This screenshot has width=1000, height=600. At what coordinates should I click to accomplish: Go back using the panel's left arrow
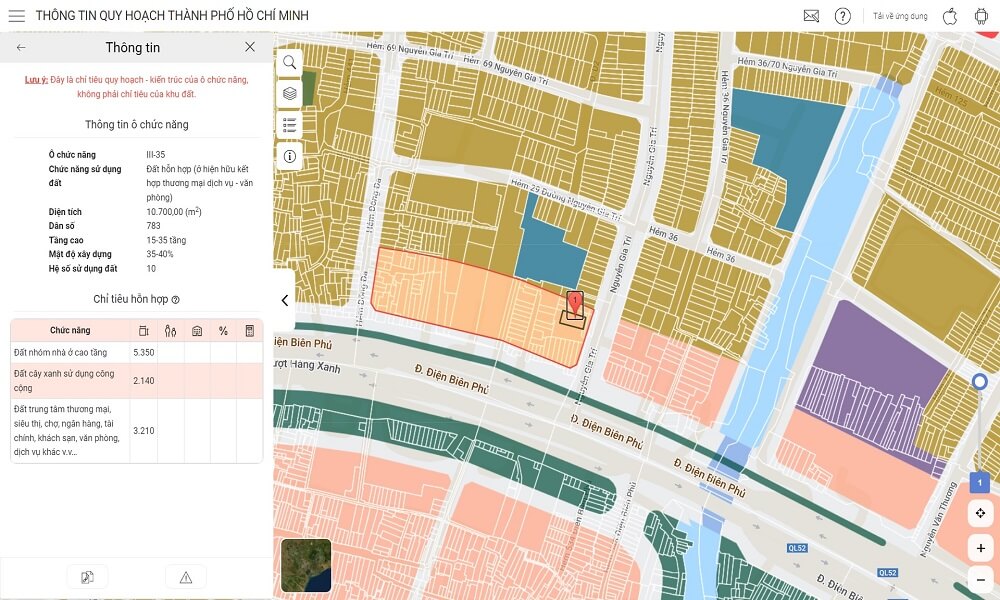point(21,47)
